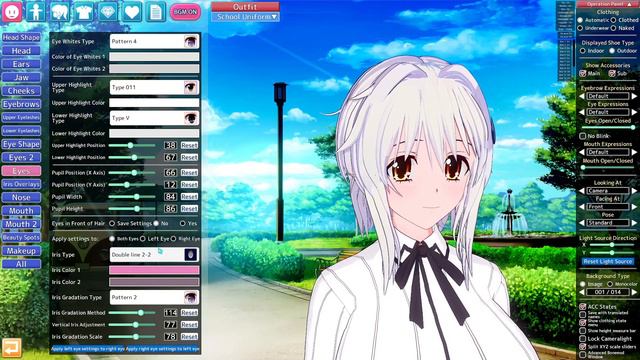This screenshot has height=360, width=640.
Task: Apply right eye settings to left eye
Action: 162,349
